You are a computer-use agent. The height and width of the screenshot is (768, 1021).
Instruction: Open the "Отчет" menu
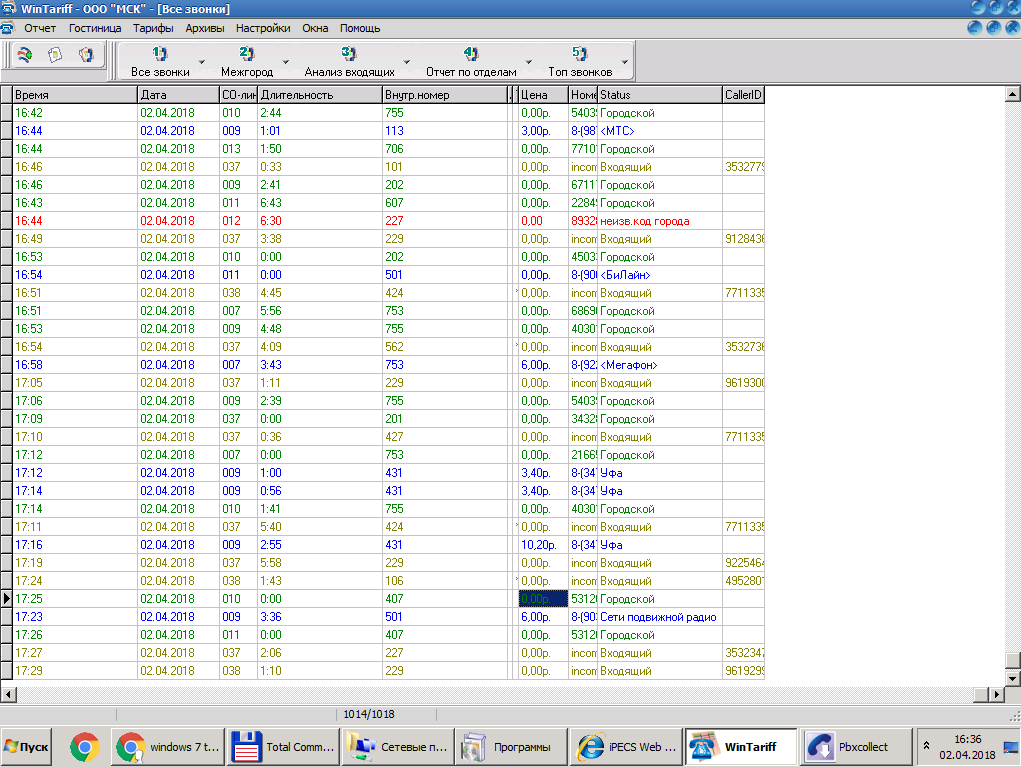pos(40,28)
